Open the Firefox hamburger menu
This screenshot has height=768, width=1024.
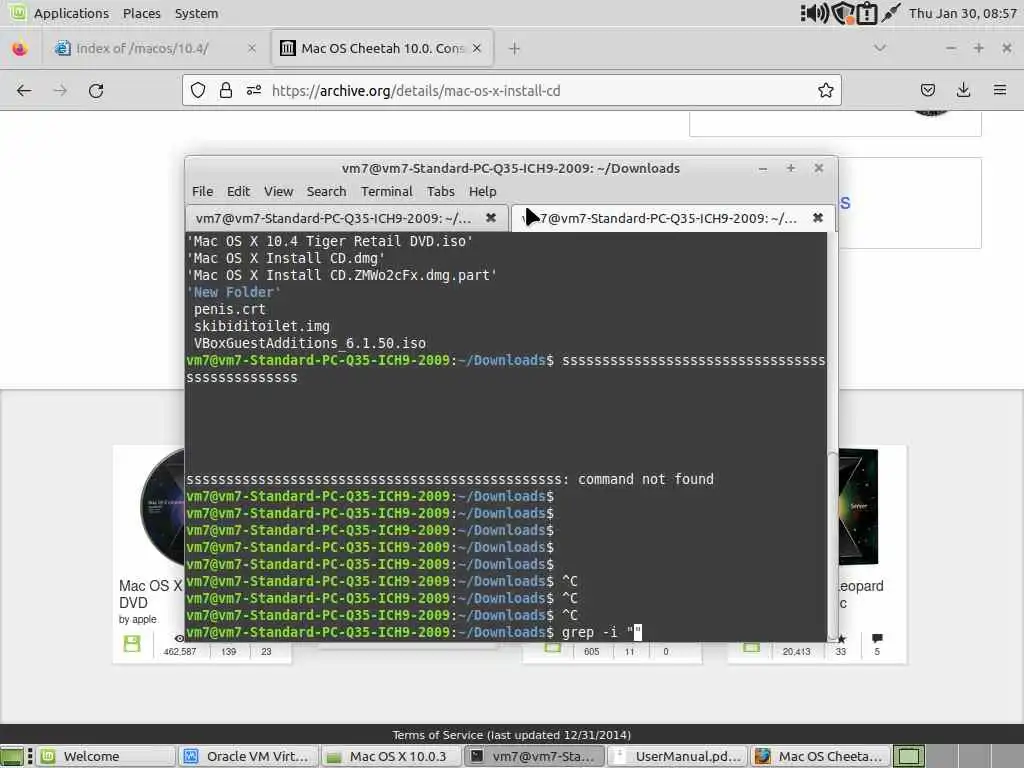(x=1000, y=91)
